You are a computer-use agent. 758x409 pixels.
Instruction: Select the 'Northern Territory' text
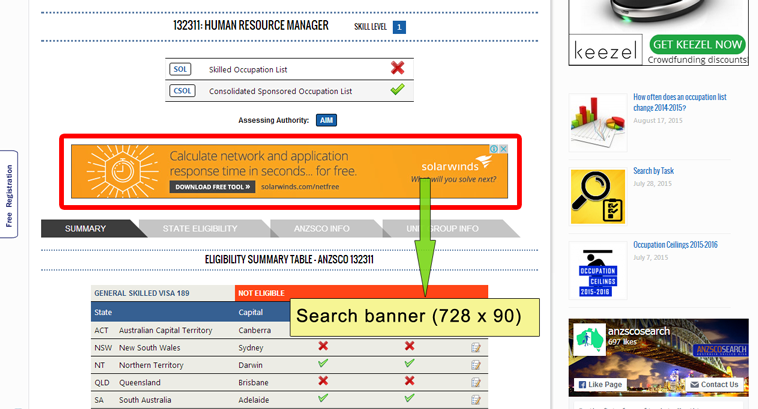(151, 365)
